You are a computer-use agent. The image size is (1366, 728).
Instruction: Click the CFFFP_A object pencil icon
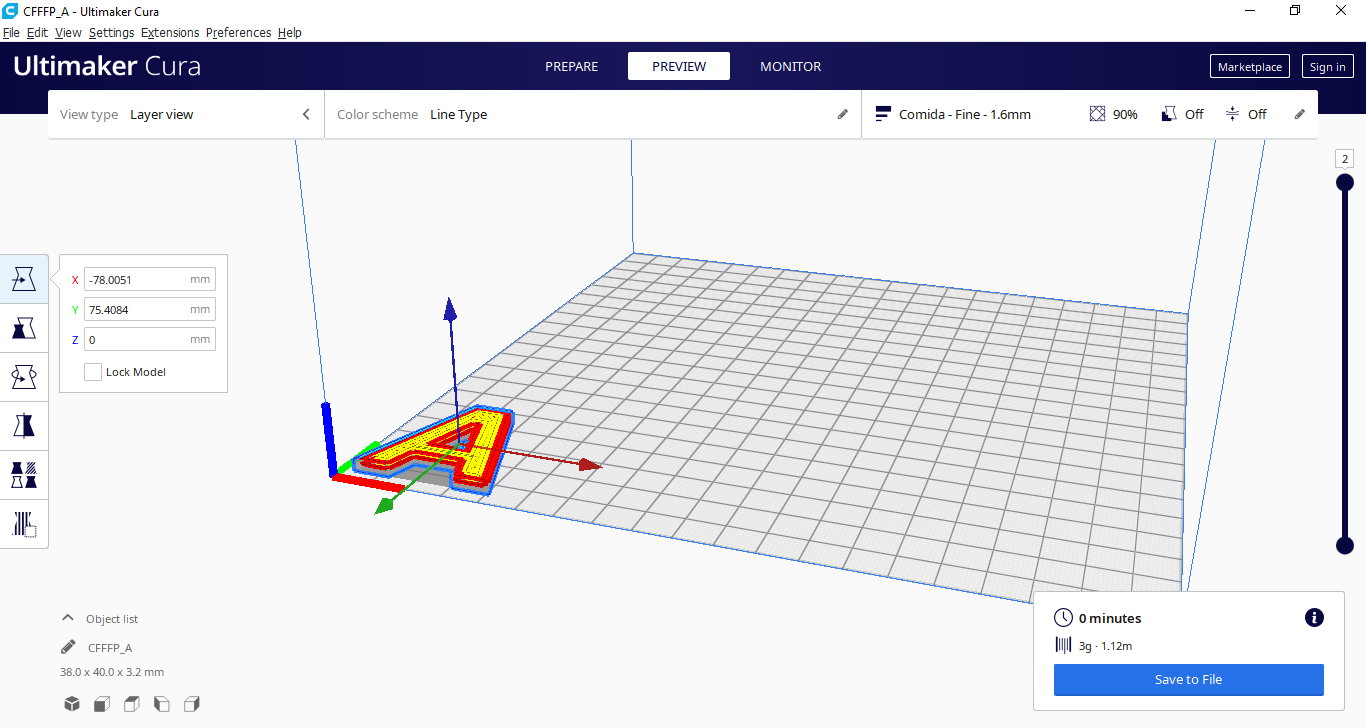coord(68,647)
